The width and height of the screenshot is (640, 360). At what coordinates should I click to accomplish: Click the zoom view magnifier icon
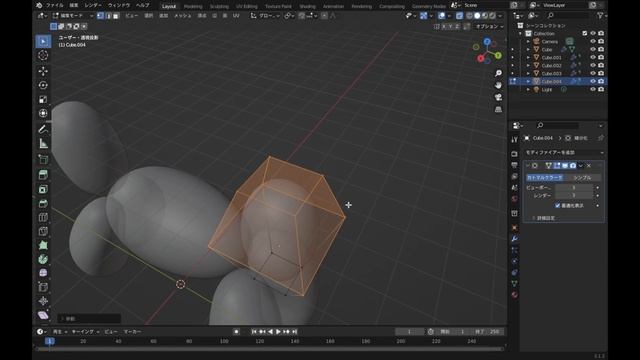498,73
